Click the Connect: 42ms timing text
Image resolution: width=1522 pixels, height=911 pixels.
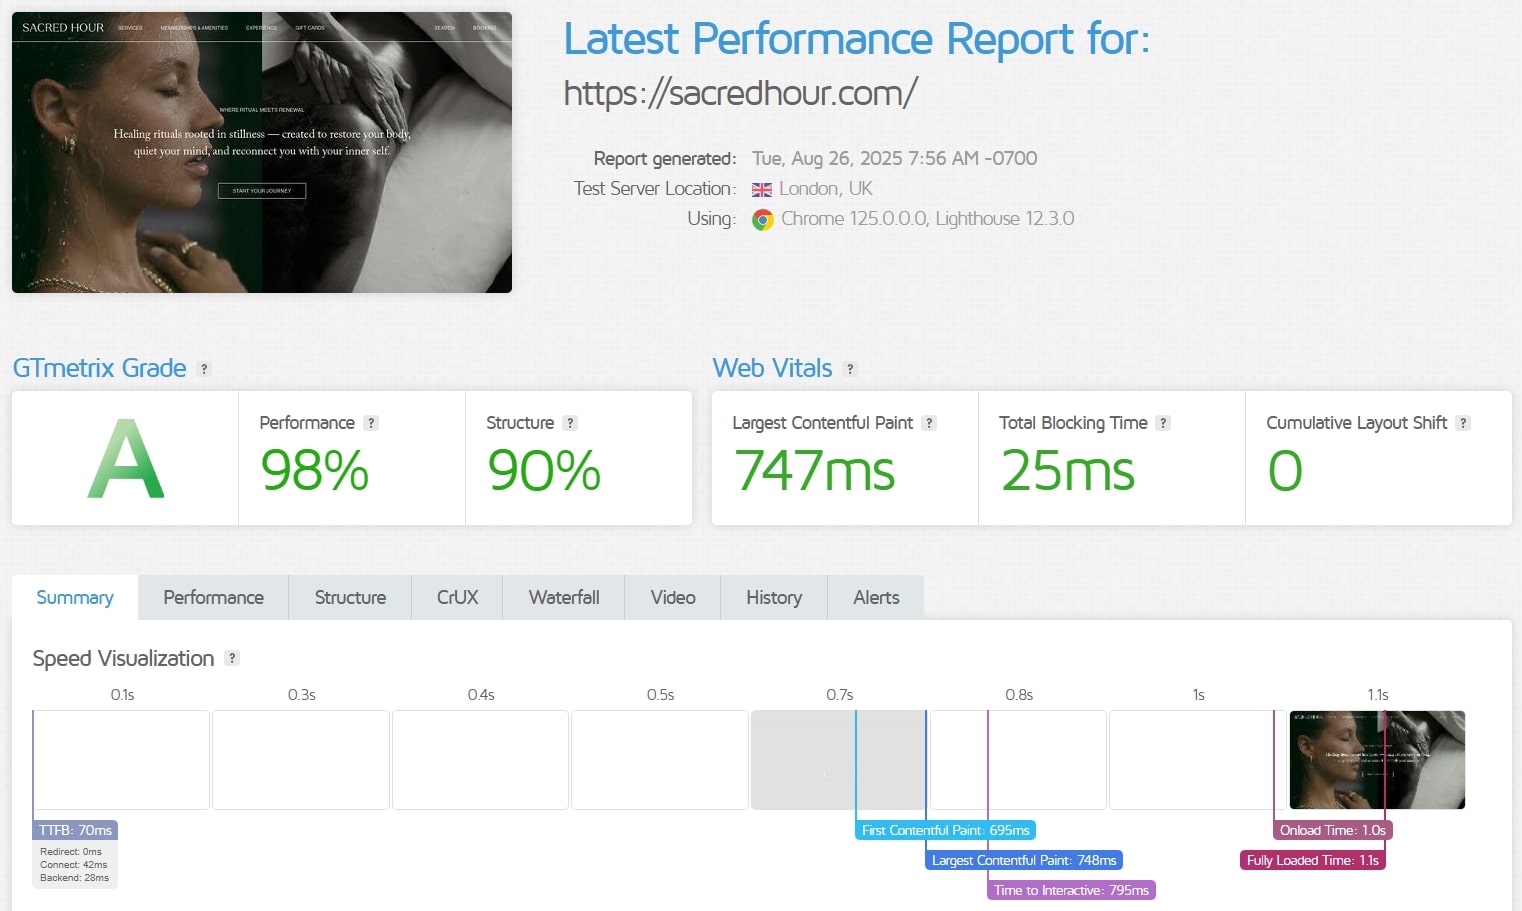[x=74, y=865]
